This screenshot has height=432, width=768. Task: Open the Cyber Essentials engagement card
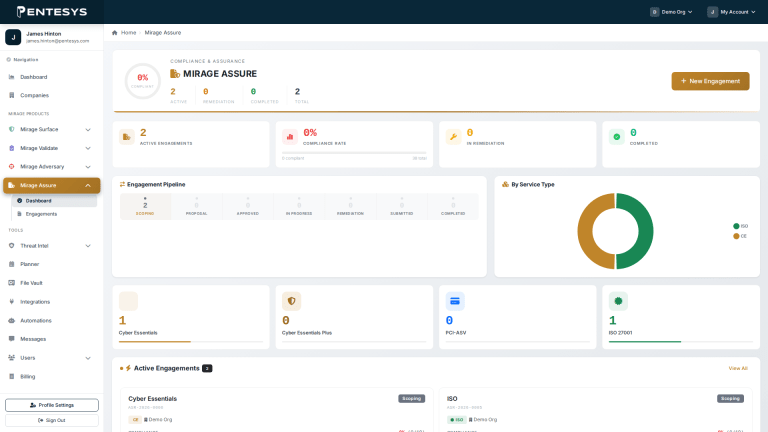pyautogui.click(x=277, y=410)
